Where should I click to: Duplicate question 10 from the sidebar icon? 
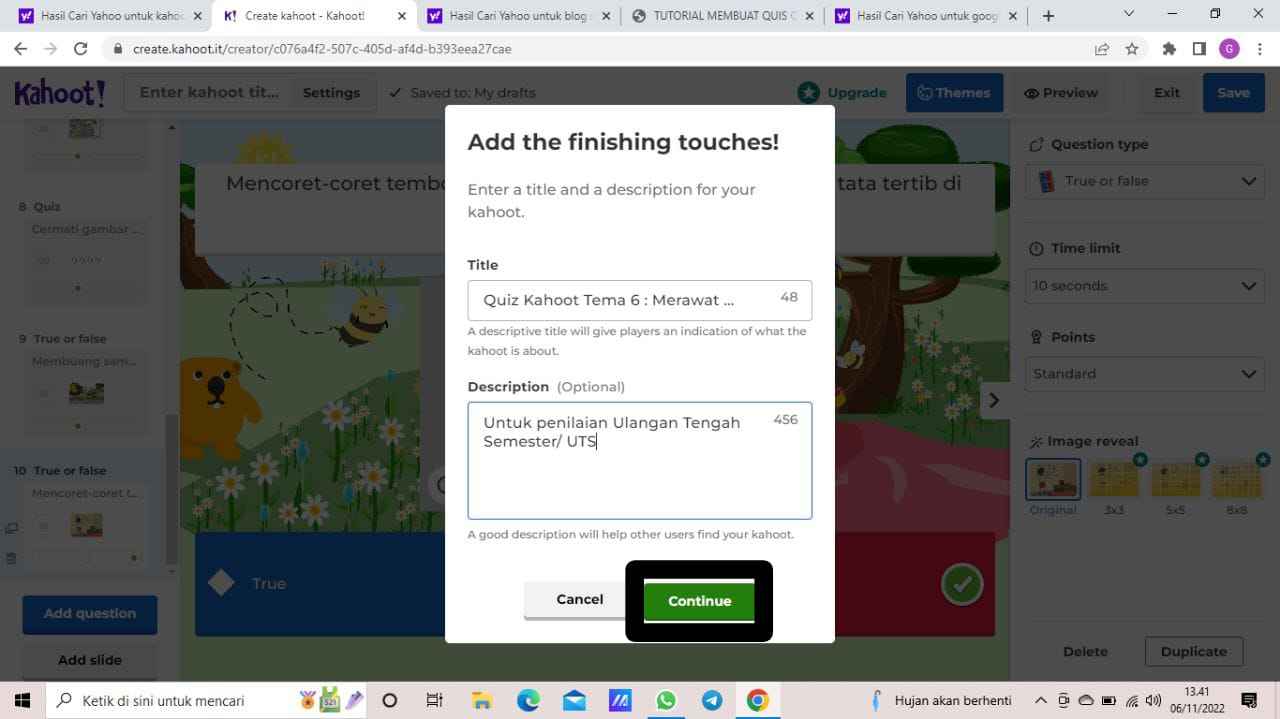11,528
